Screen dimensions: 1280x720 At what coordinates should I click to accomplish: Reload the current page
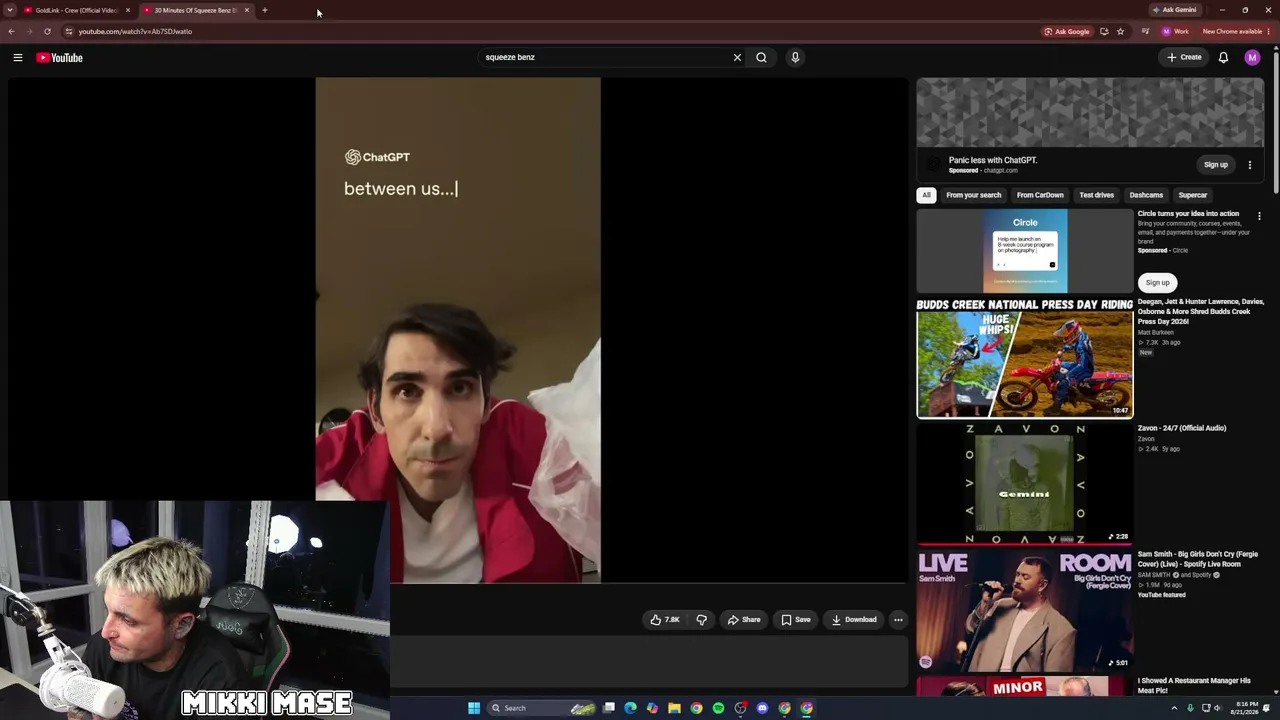tap(47, 31)
